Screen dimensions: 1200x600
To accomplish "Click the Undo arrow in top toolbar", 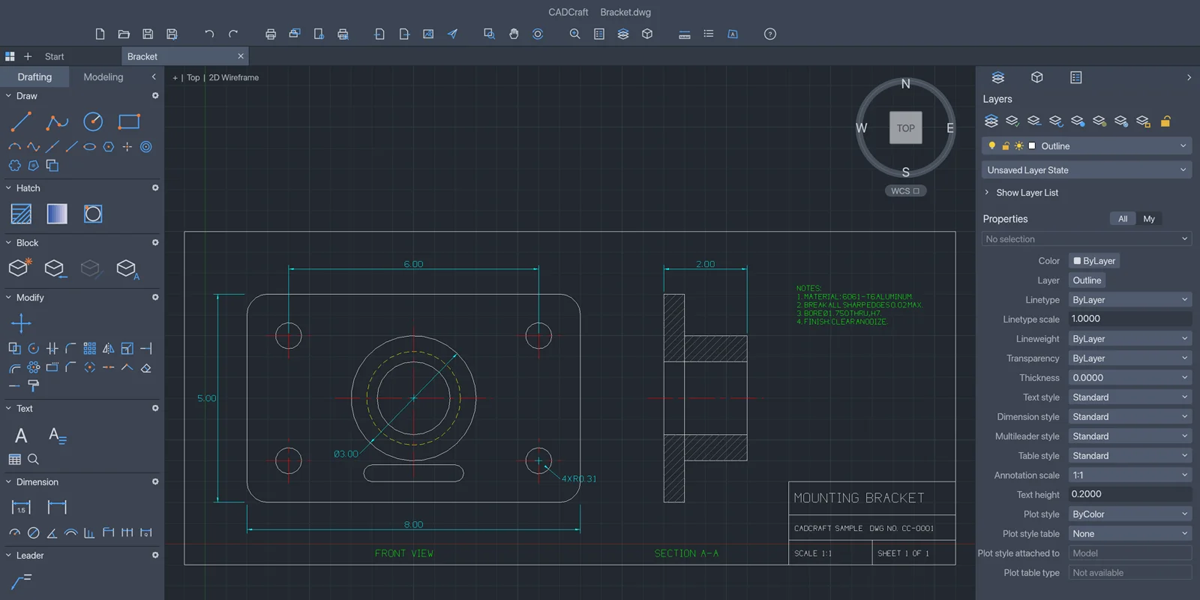I will (x=209, y=34).
